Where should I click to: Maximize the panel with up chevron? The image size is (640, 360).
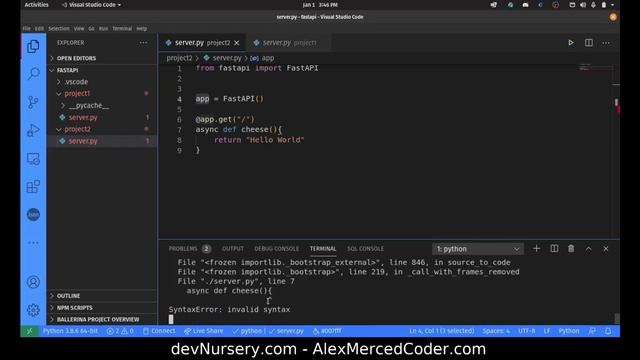(589, 249)
